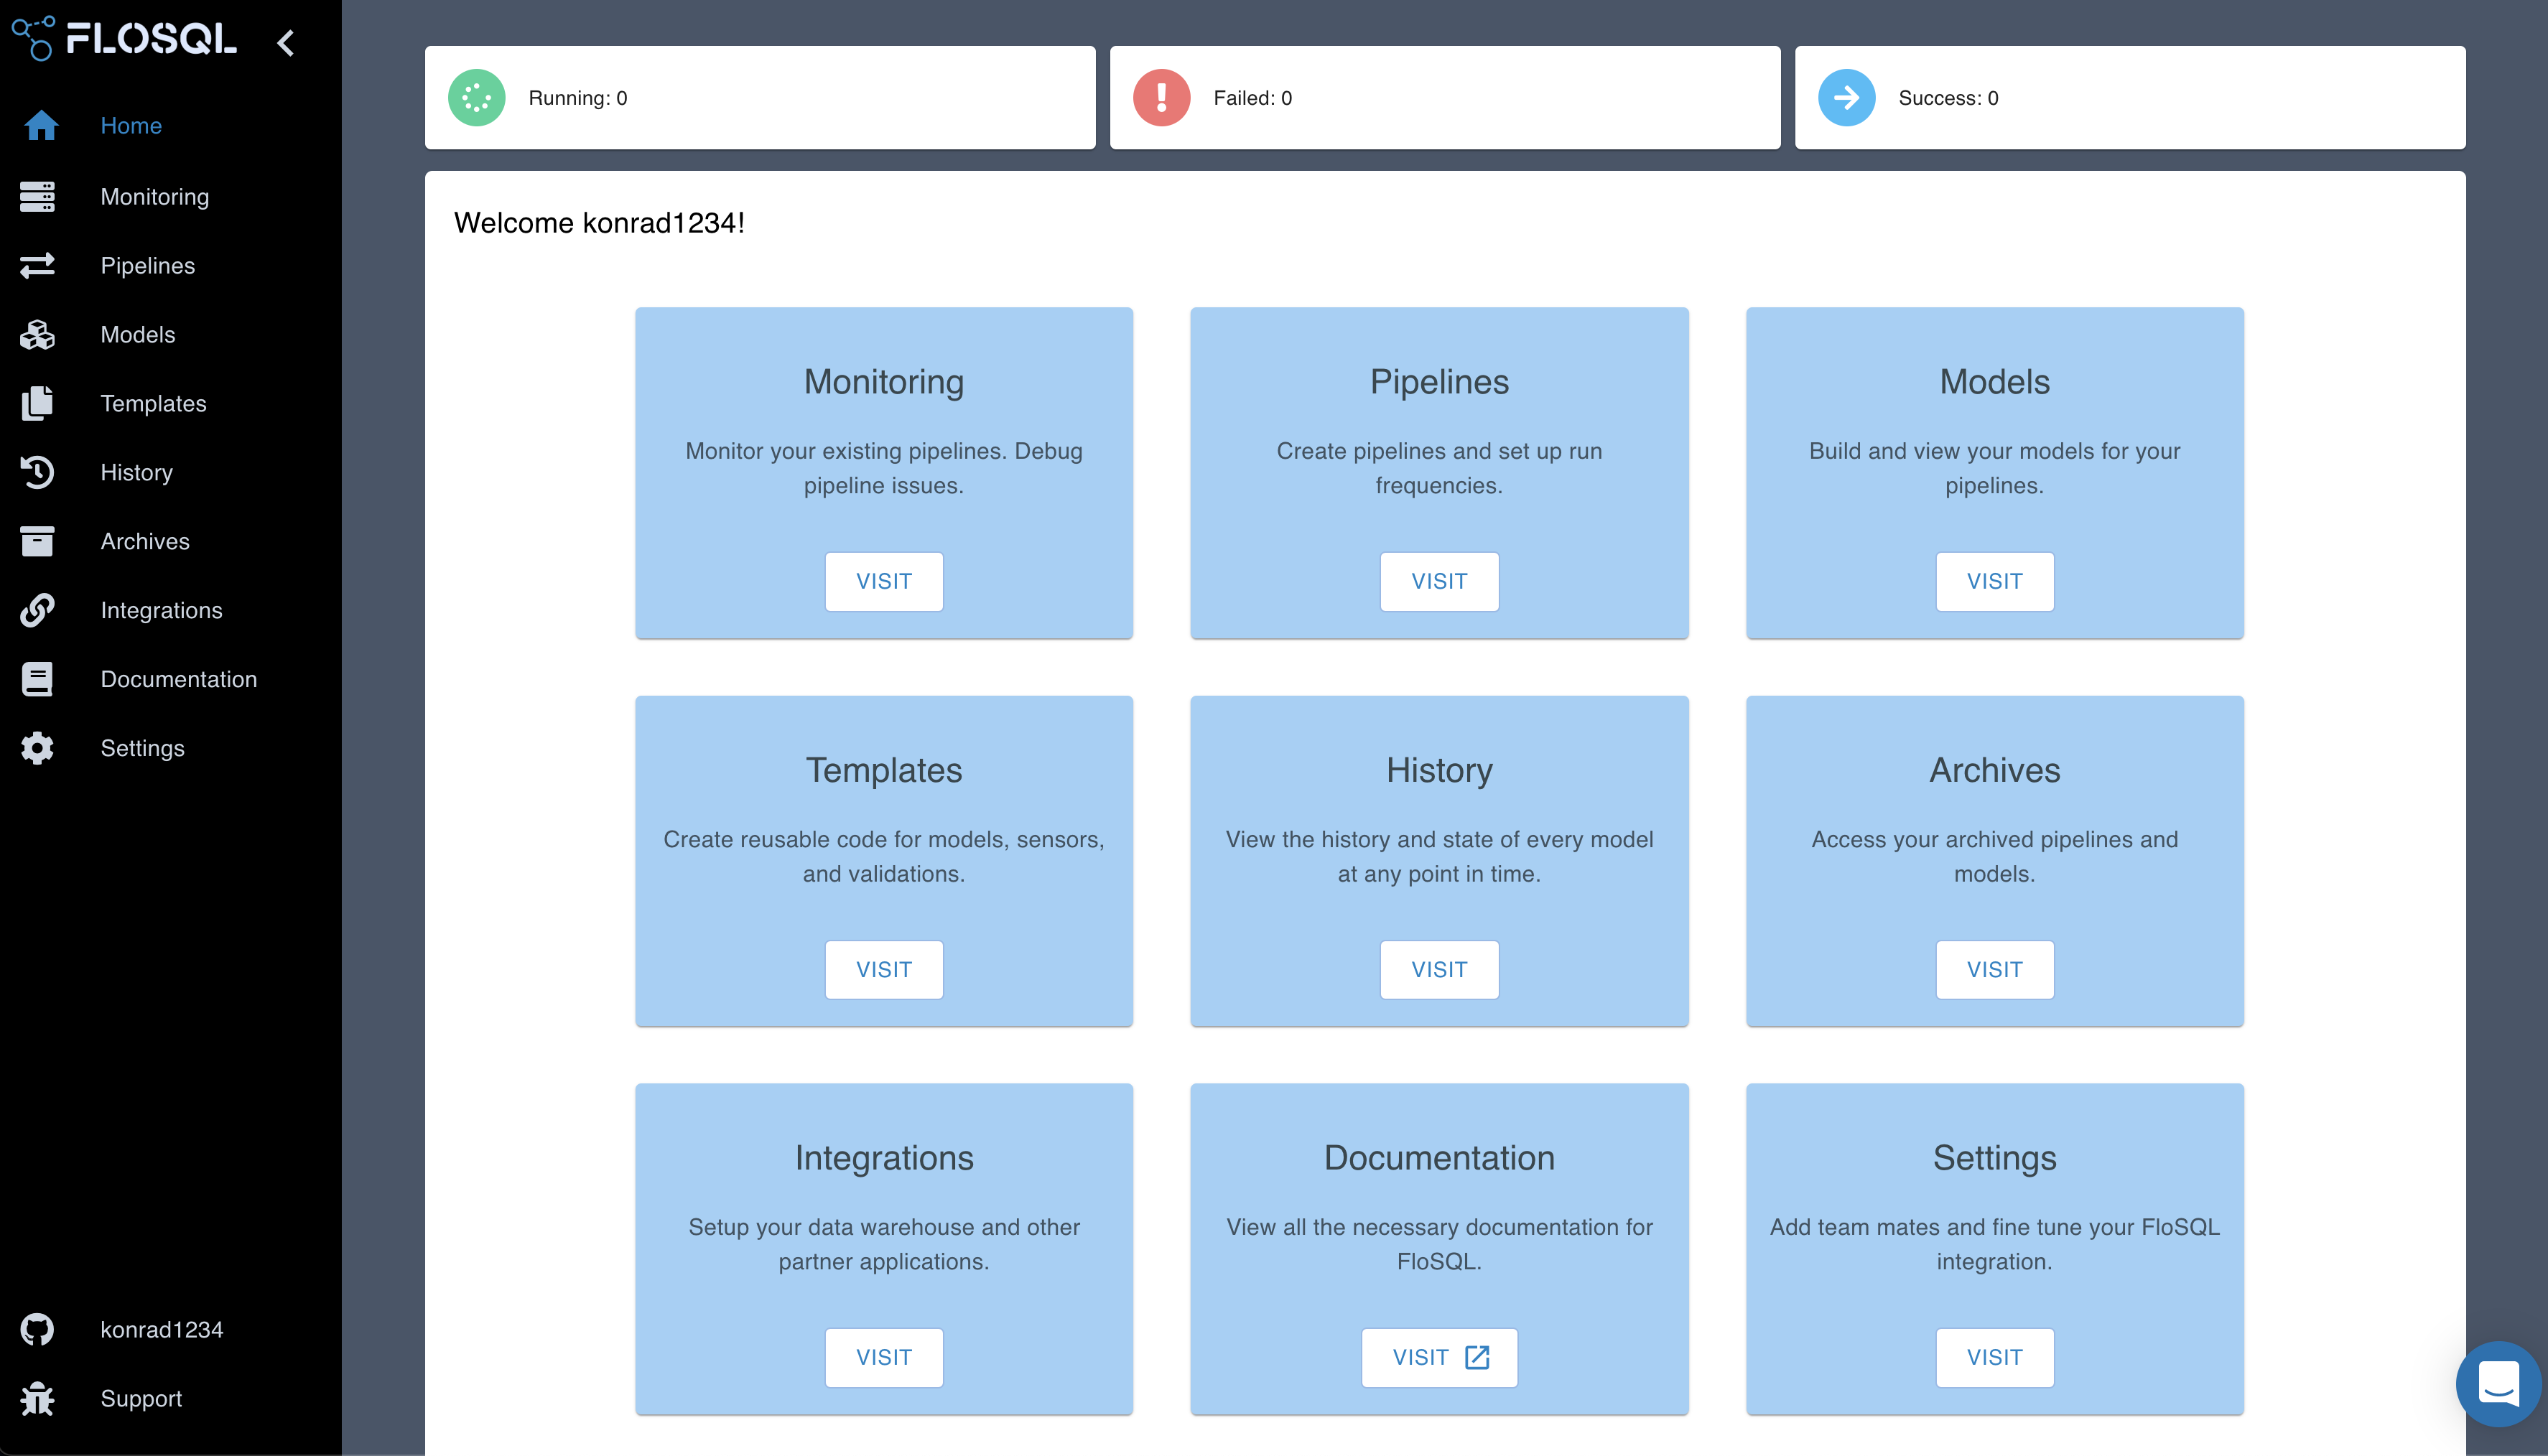Viewport: 2548px width, 1456px height.
Task: Click the Monitoring server icon in sidebar
Action: 38,196
